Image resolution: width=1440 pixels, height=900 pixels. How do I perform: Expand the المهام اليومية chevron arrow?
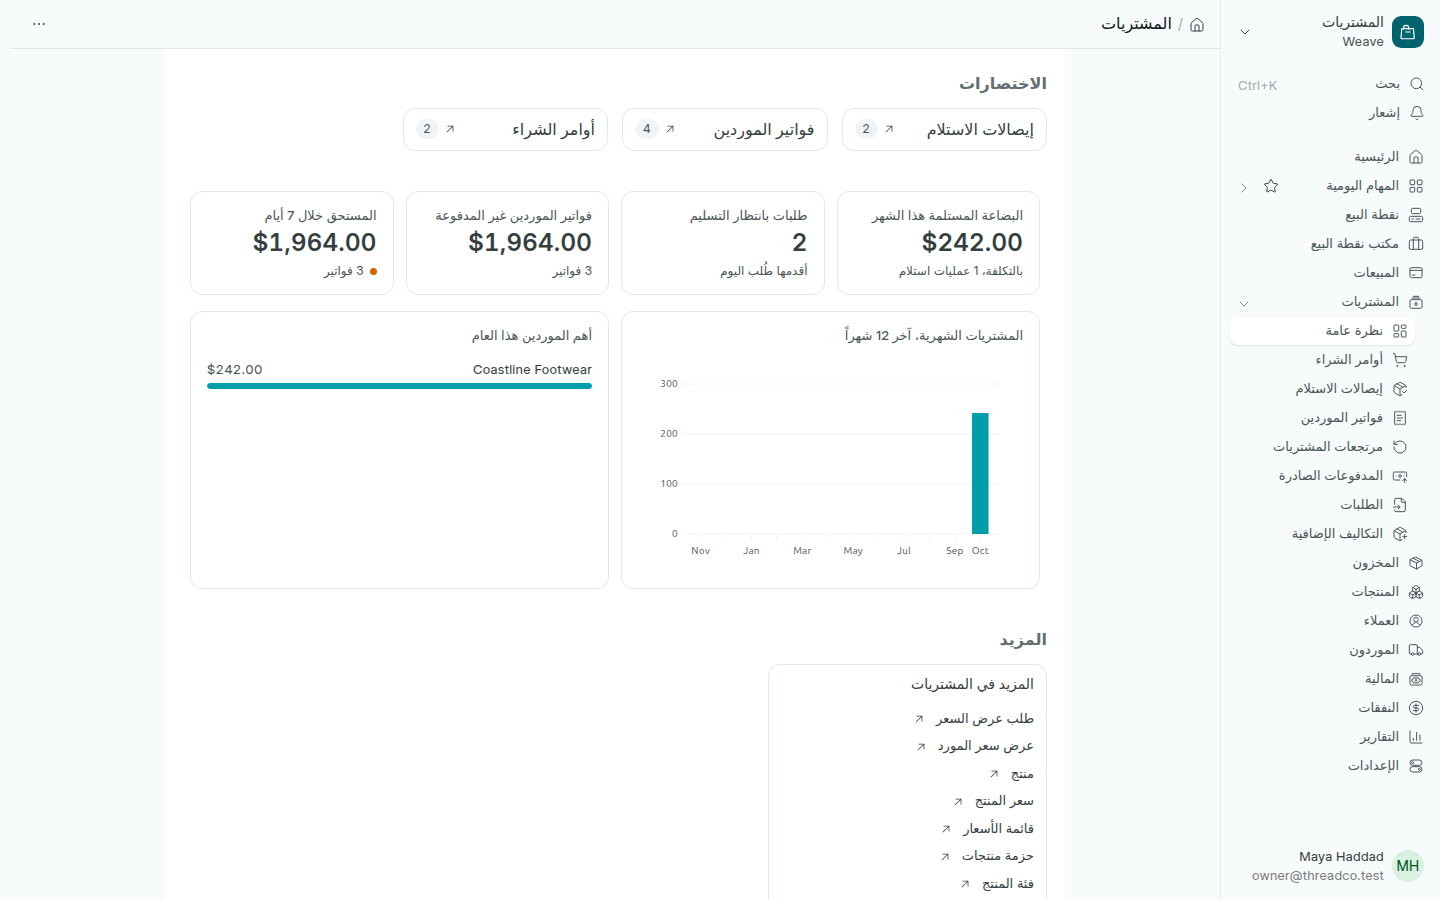pos(1244,187)
